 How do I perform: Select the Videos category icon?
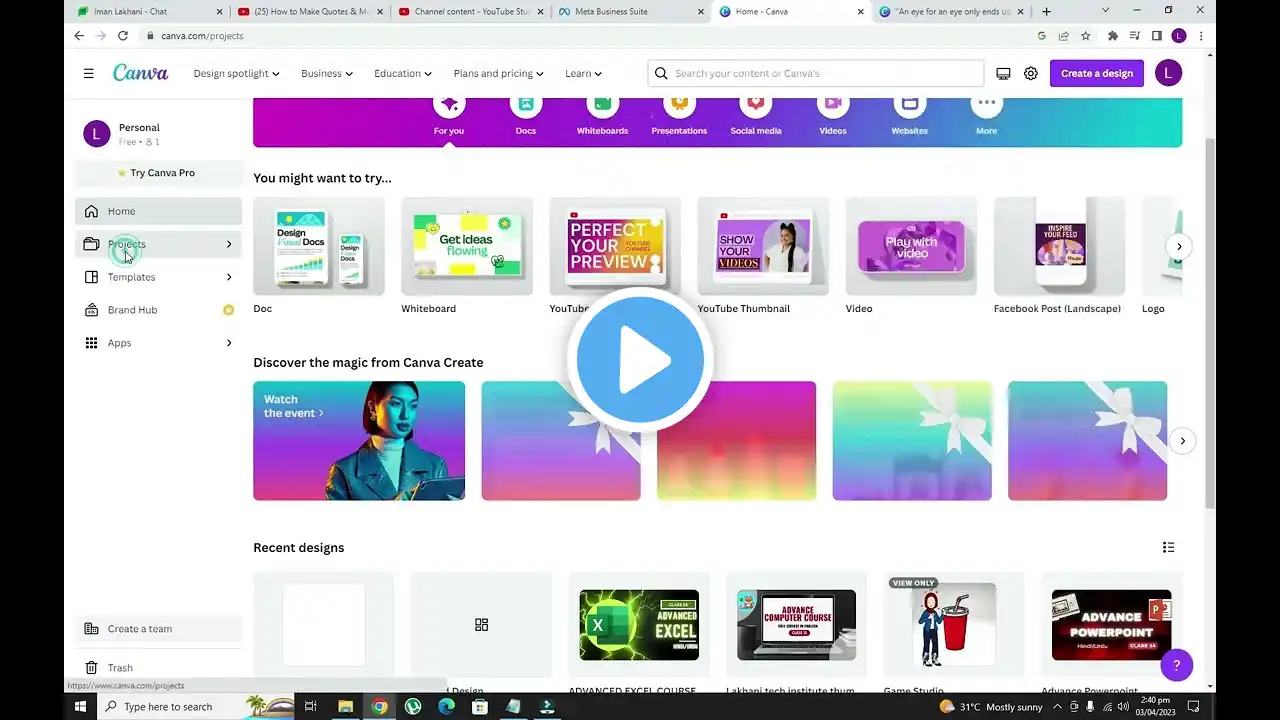tap(833, 104)
